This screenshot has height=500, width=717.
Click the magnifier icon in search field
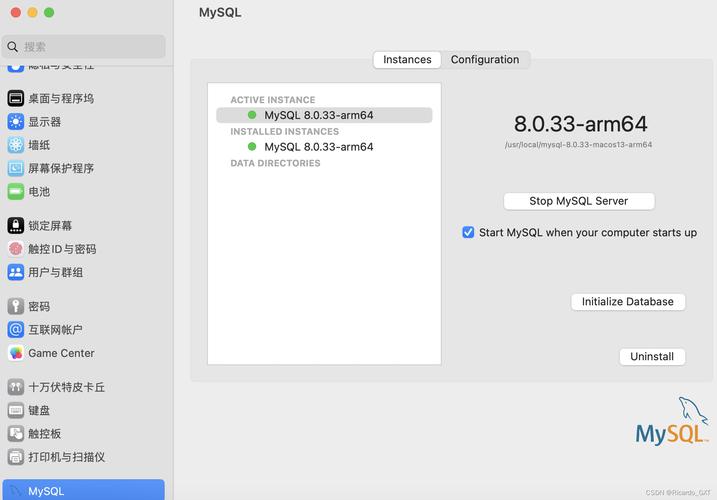point(13,47)
